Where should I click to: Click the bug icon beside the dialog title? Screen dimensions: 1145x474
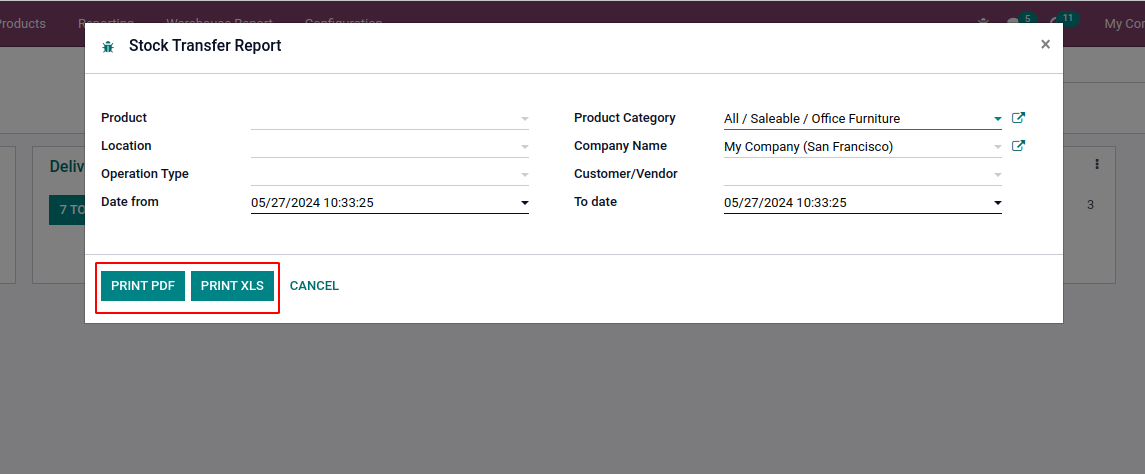click(x=108, y=46)
